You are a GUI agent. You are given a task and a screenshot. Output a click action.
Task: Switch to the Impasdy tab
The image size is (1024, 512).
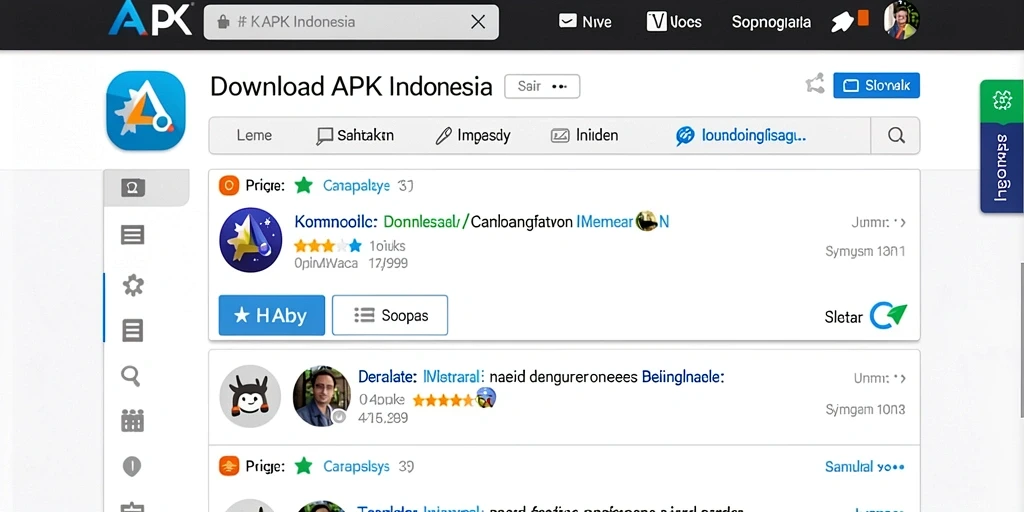point(473,135)
